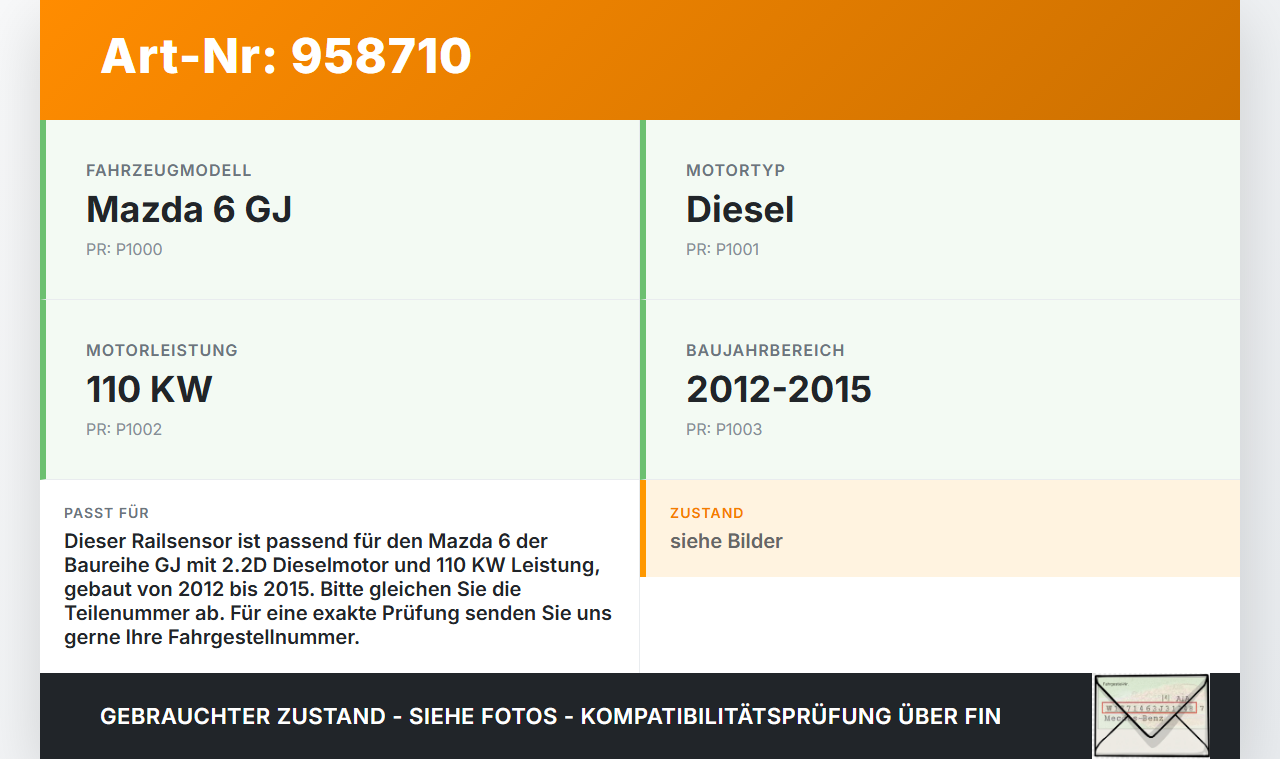The height and width of the screenshot is (760, 1280).
Task: Select the Fahrzeugmodell card labeled Mazda 6 GJ
Action: (189, 209)
